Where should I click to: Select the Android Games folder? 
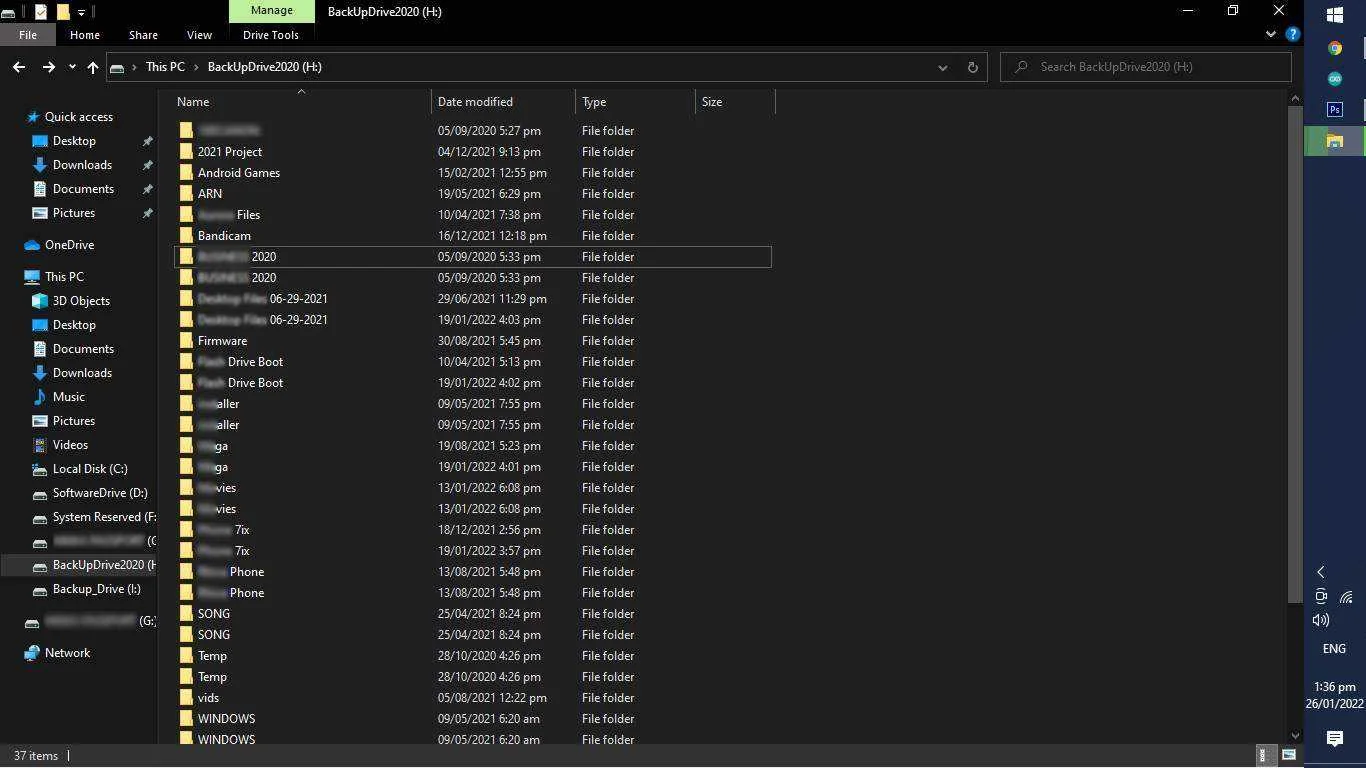point(239,173)
